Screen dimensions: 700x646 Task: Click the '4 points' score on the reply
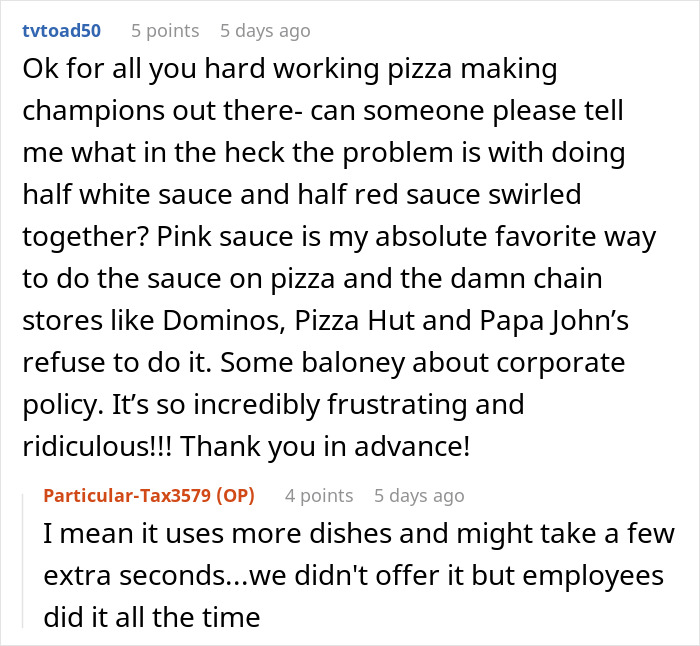coord(318,495)
